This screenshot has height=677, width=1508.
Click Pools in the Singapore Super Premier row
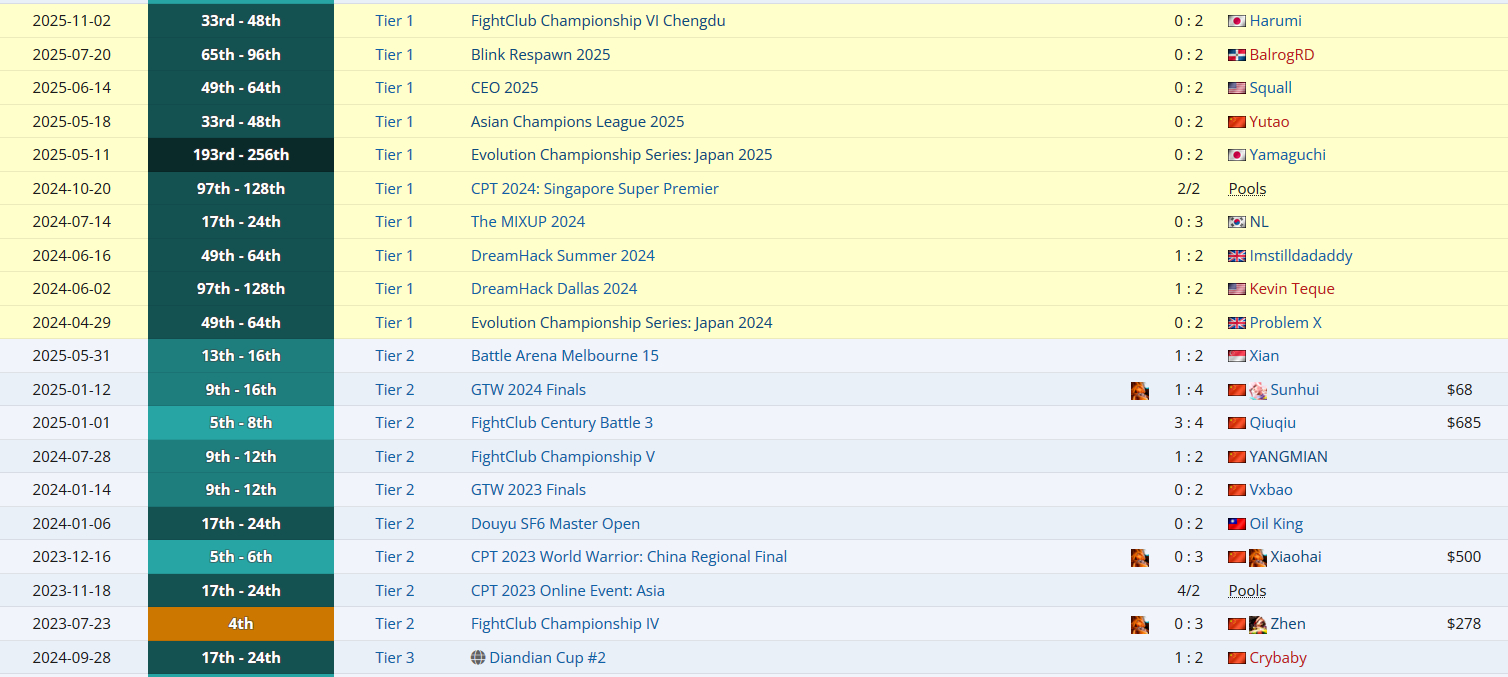coord(1247,189)
